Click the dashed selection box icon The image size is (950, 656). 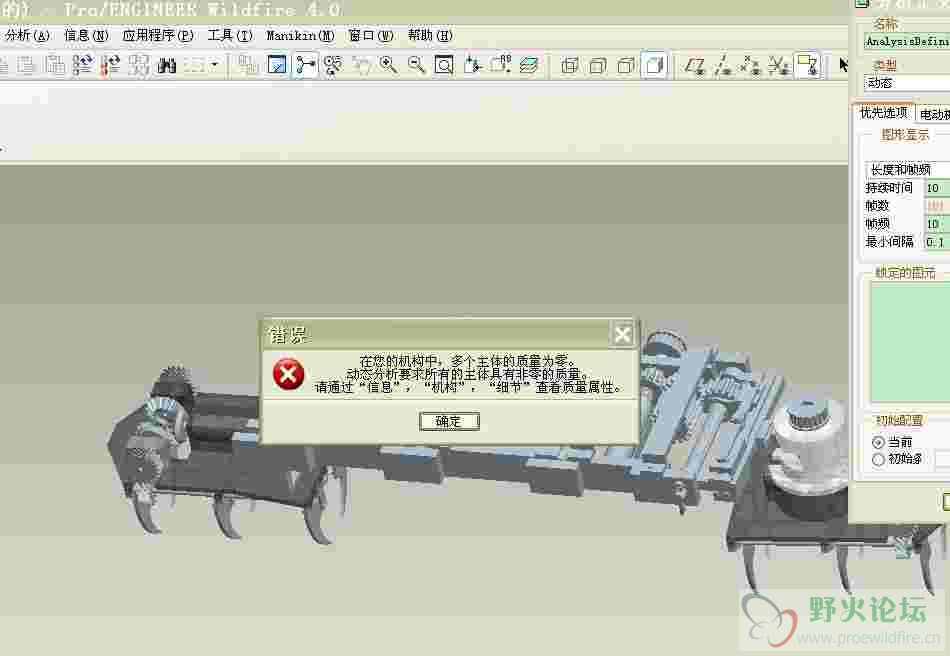(x=194, y=65)
